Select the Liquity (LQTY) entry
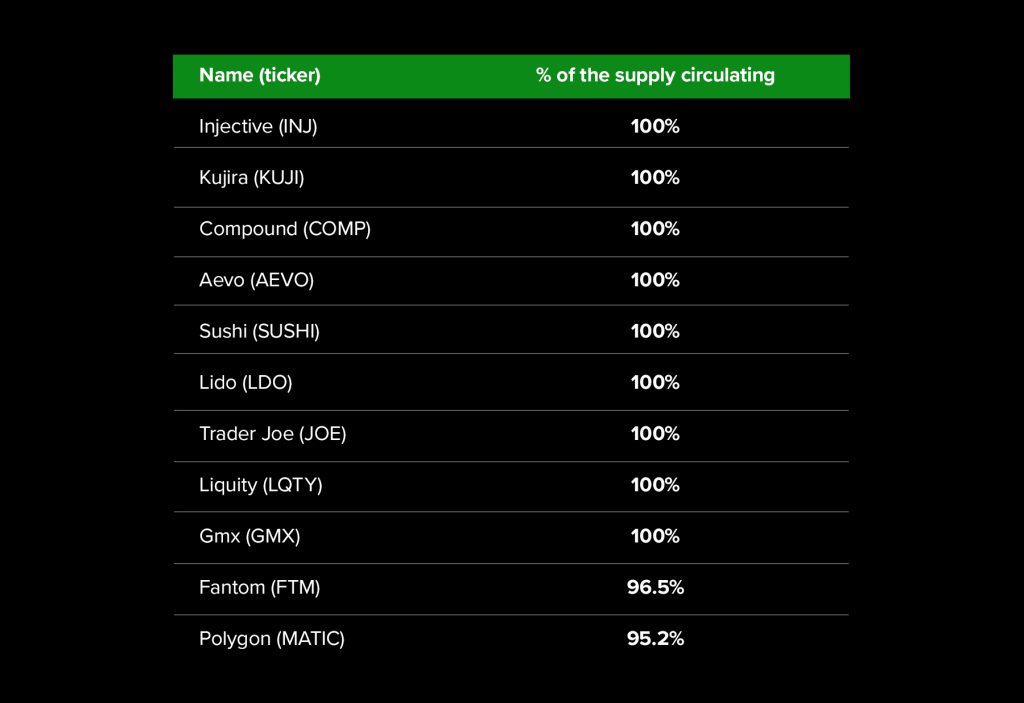Screen dimensions: 1024x703 pyautogui.click(x=260, y=484)
